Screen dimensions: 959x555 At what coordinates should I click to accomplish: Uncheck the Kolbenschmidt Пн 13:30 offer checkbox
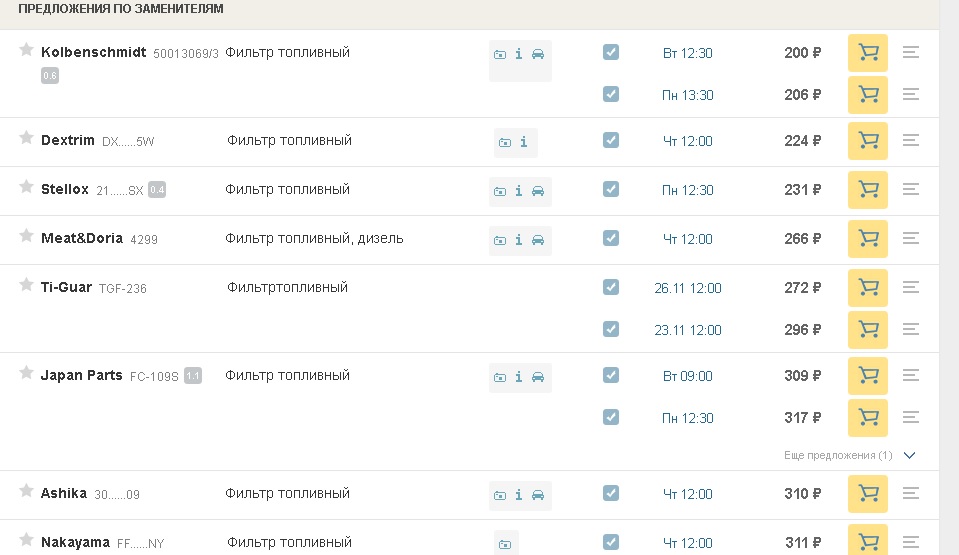coord(610,94)
